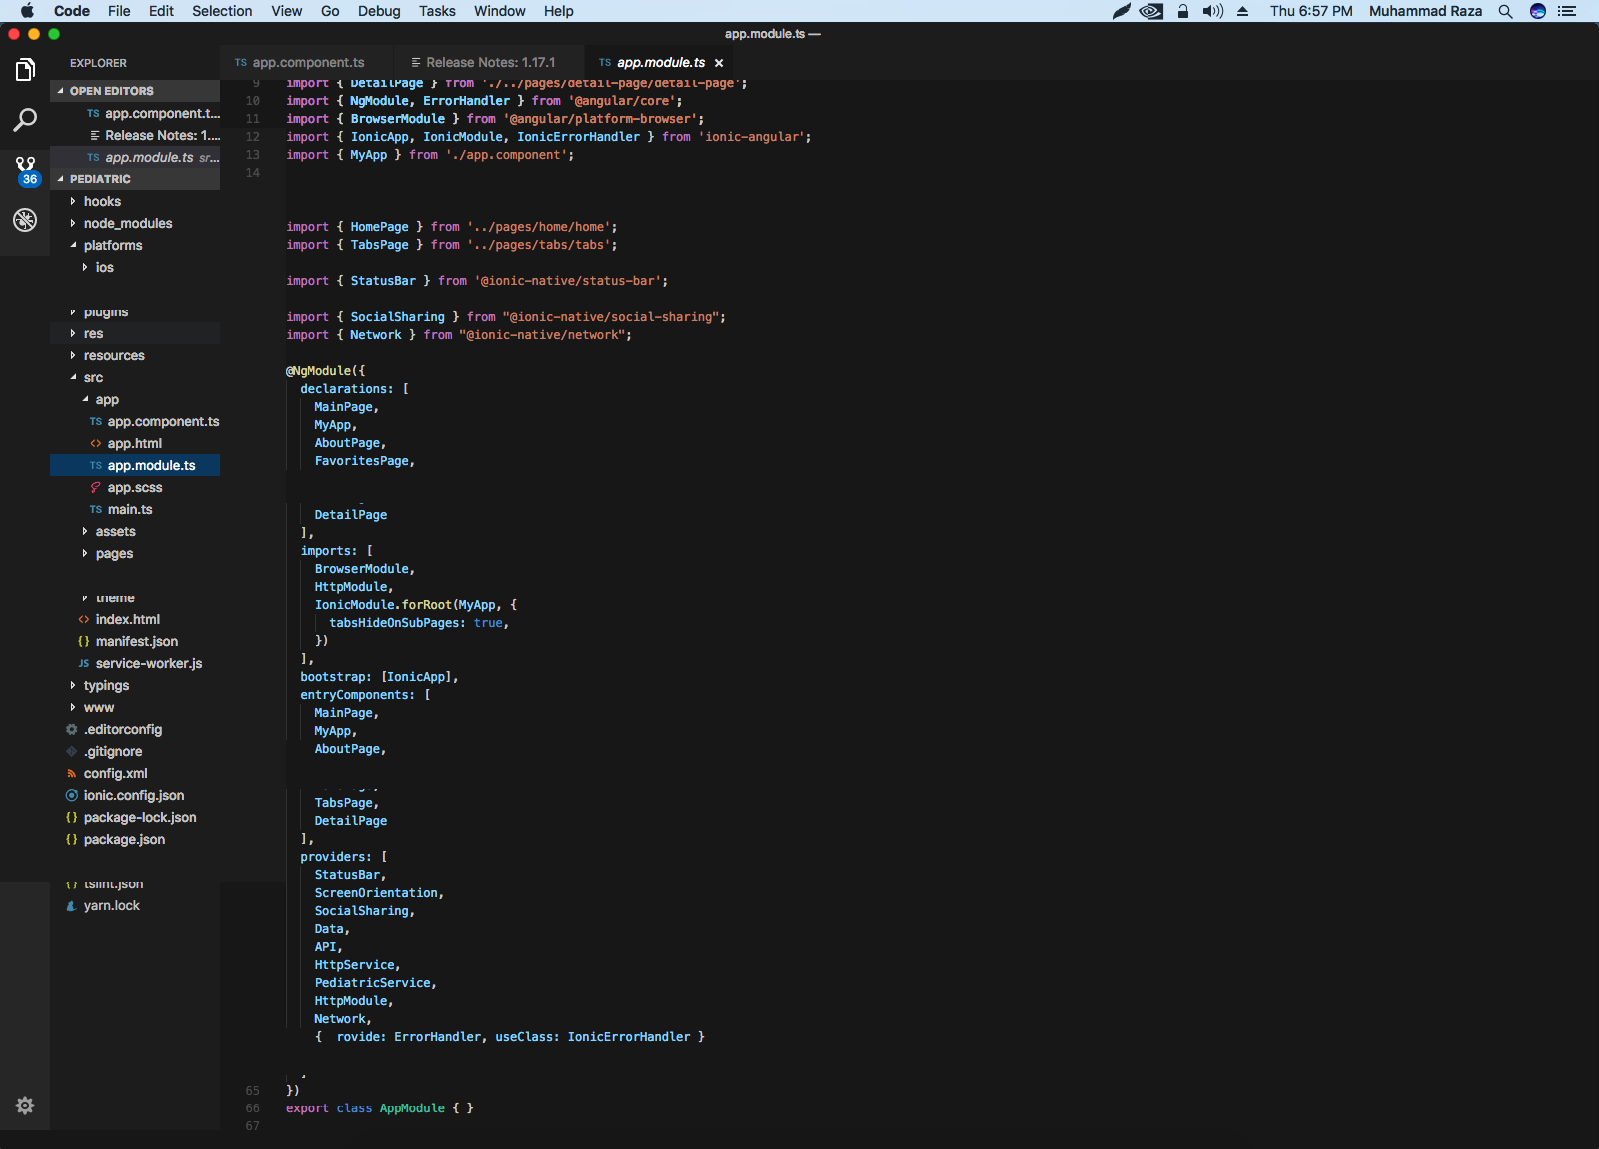
Task: Open Source Control view with 36 badge
Action: pos(25,170)
